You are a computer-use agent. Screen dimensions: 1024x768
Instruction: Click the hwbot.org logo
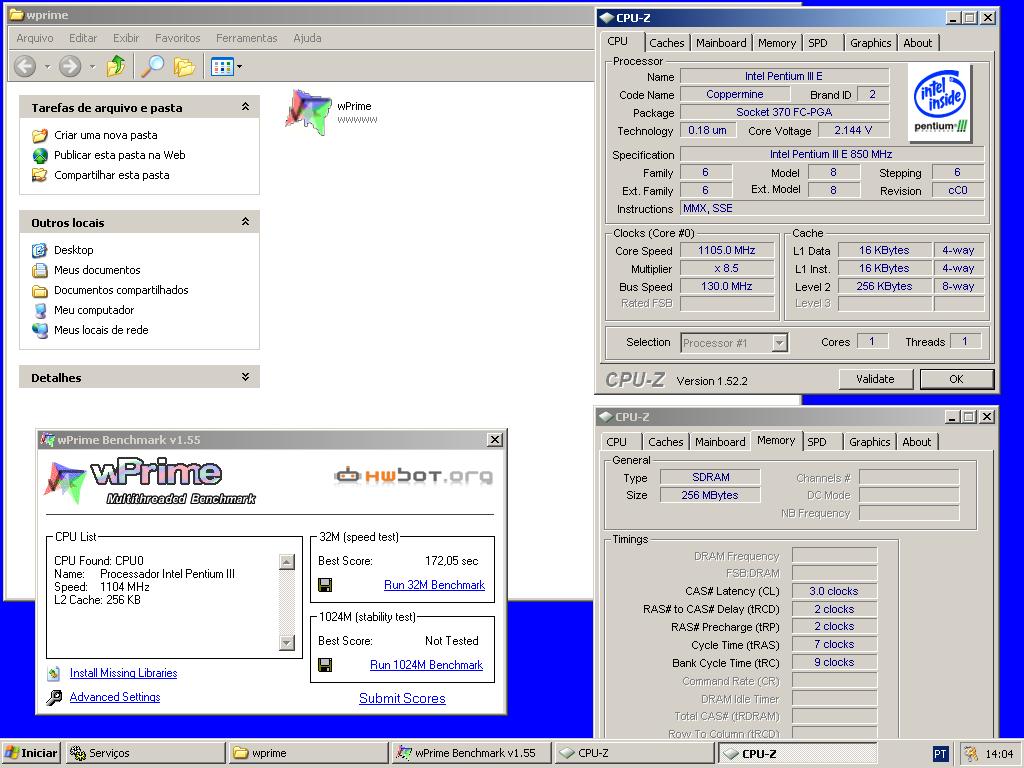click(413, 475)
